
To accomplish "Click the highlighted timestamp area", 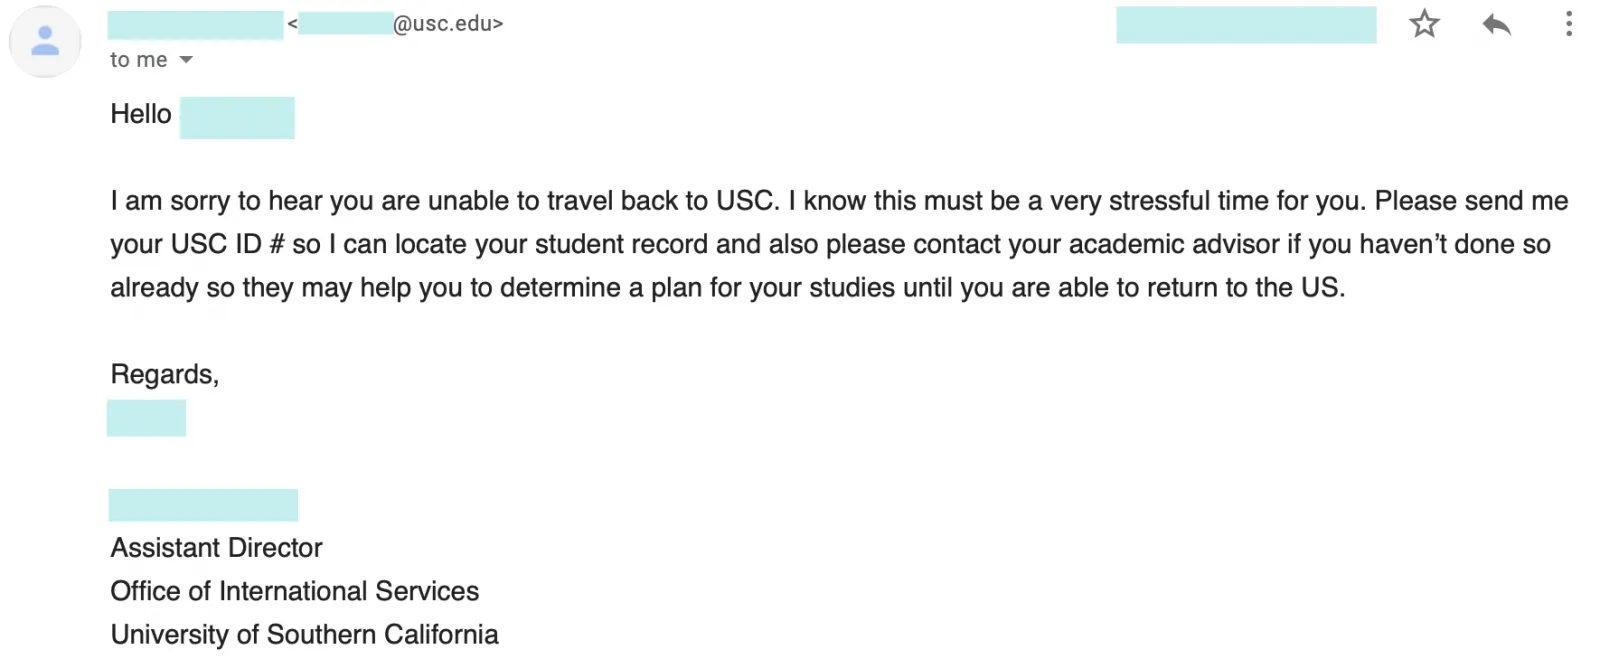I will 1246,25.
